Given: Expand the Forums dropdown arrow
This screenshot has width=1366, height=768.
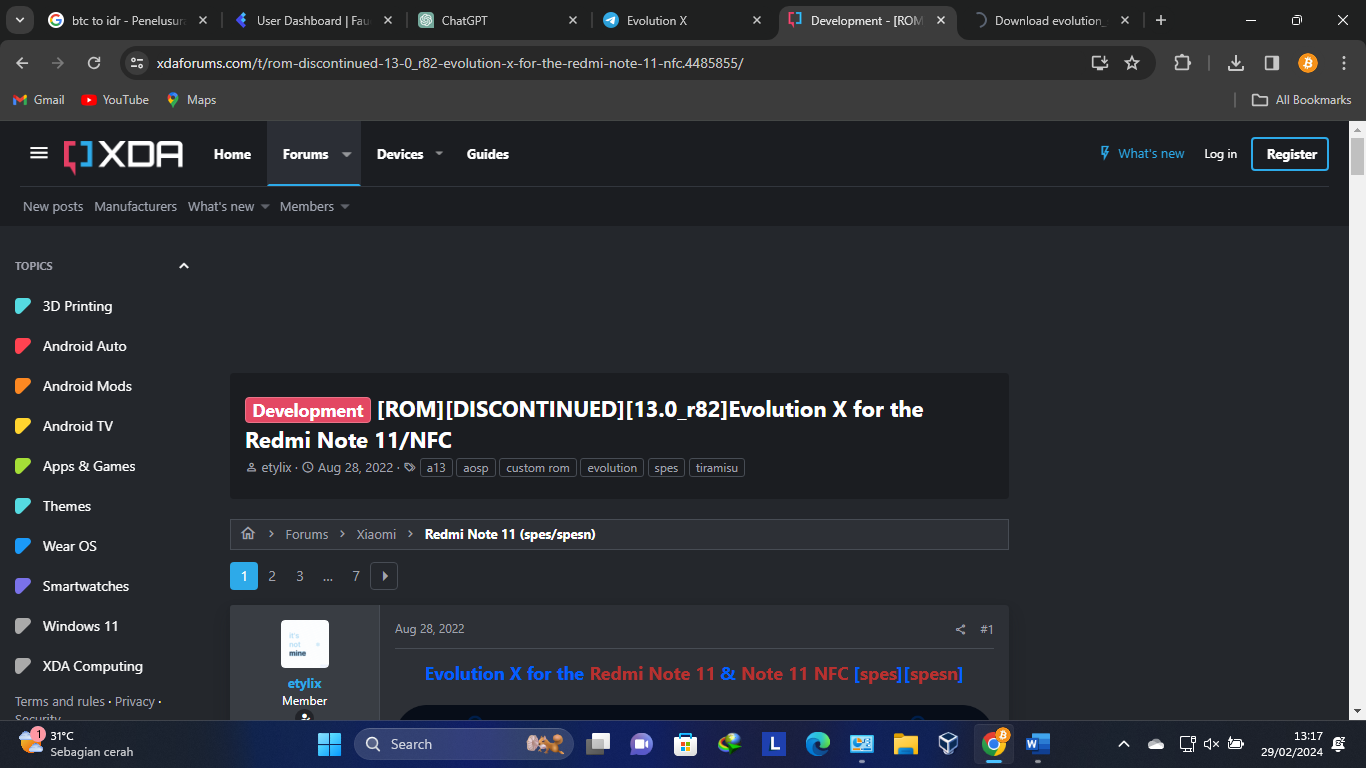Looking at the screenshot, I should coord(347,154).
